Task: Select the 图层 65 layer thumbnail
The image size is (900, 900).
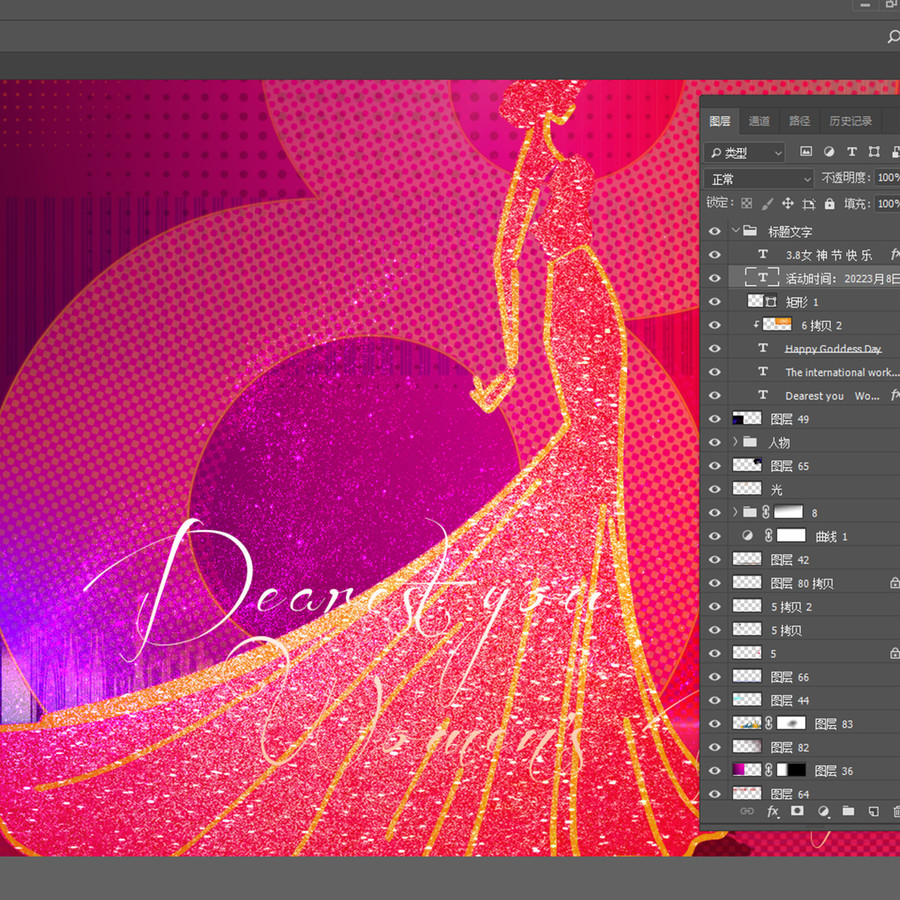Action: click(747, 465)
